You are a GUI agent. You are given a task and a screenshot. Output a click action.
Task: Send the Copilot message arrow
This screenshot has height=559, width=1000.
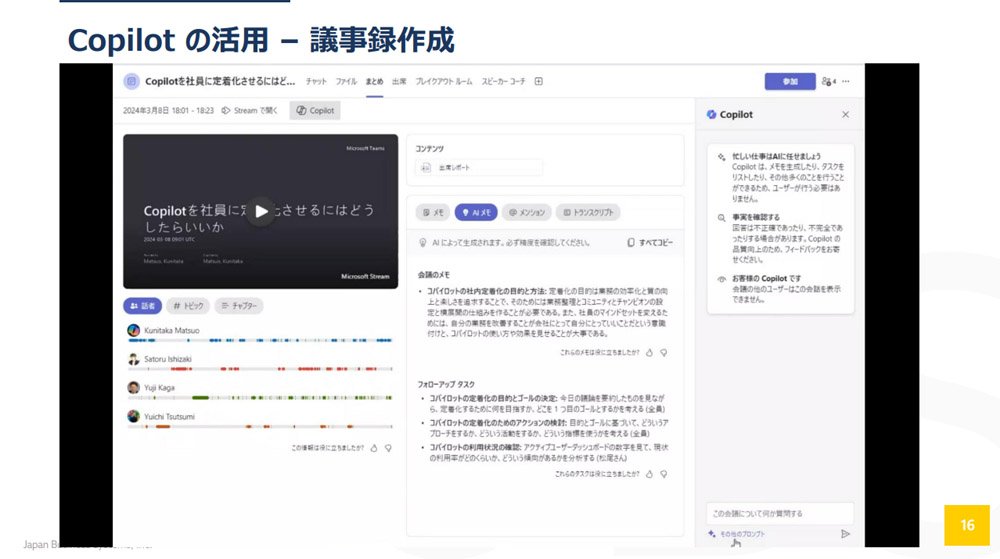[x=845, y=534]
